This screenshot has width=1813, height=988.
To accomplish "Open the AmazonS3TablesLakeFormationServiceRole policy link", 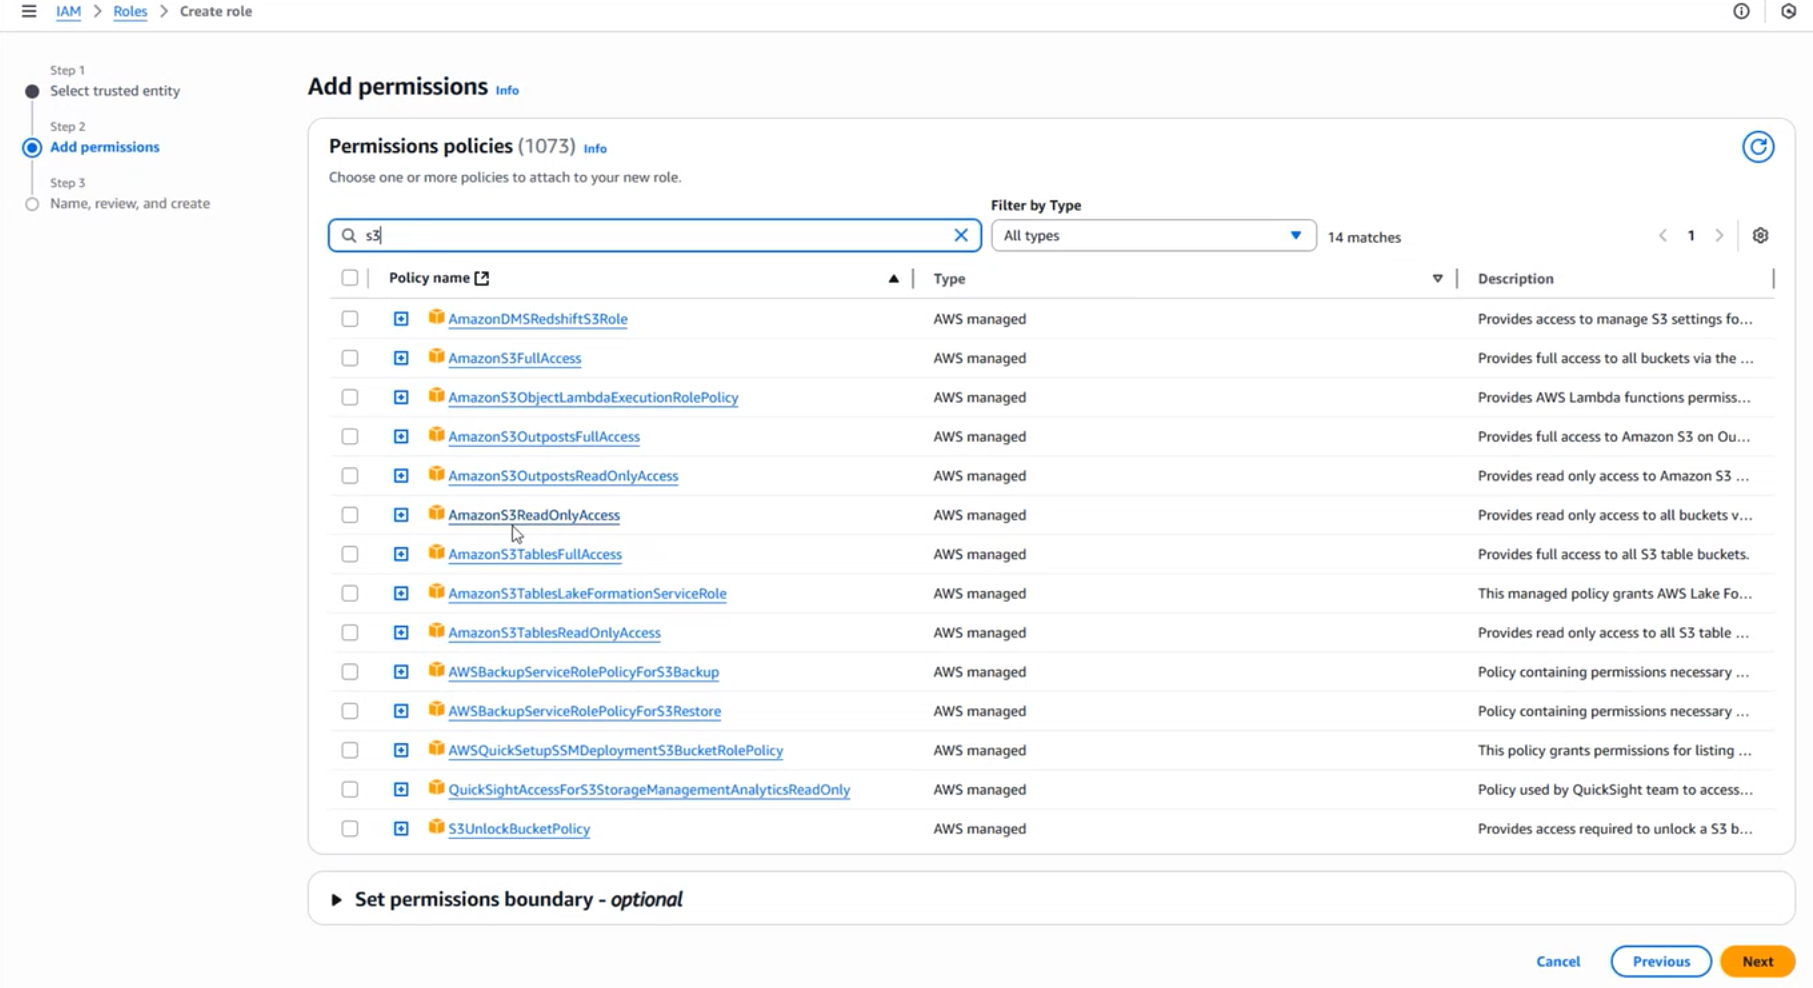I will click(x=587, y=594).
